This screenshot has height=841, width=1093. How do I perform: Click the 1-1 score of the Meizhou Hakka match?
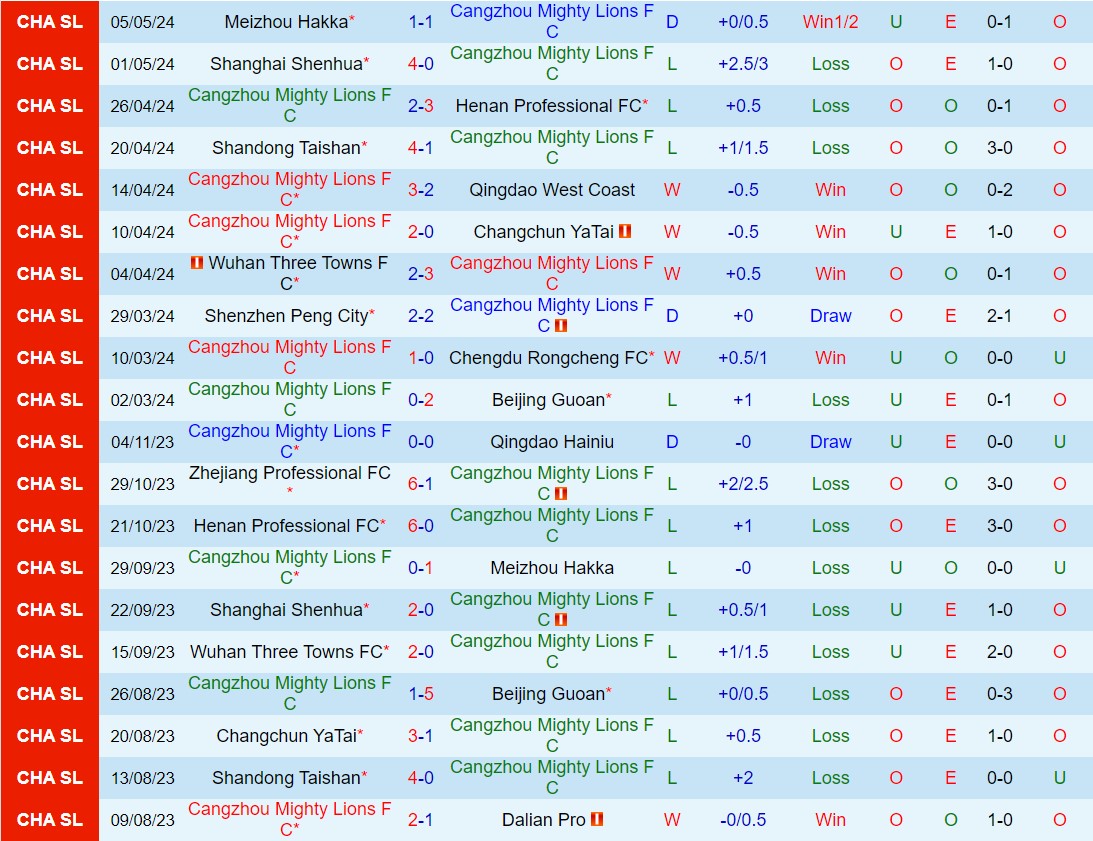421,22
